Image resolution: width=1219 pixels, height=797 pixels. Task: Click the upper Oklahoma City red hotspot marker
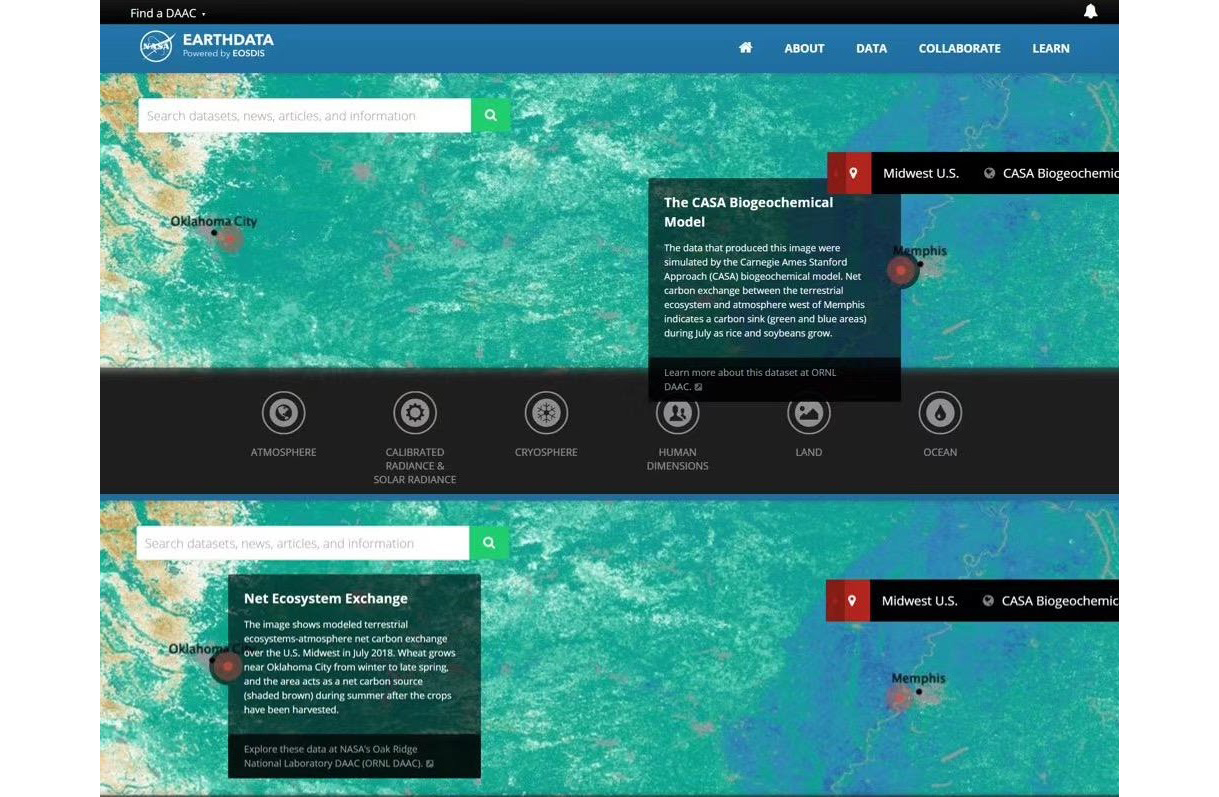pos(230,239)
